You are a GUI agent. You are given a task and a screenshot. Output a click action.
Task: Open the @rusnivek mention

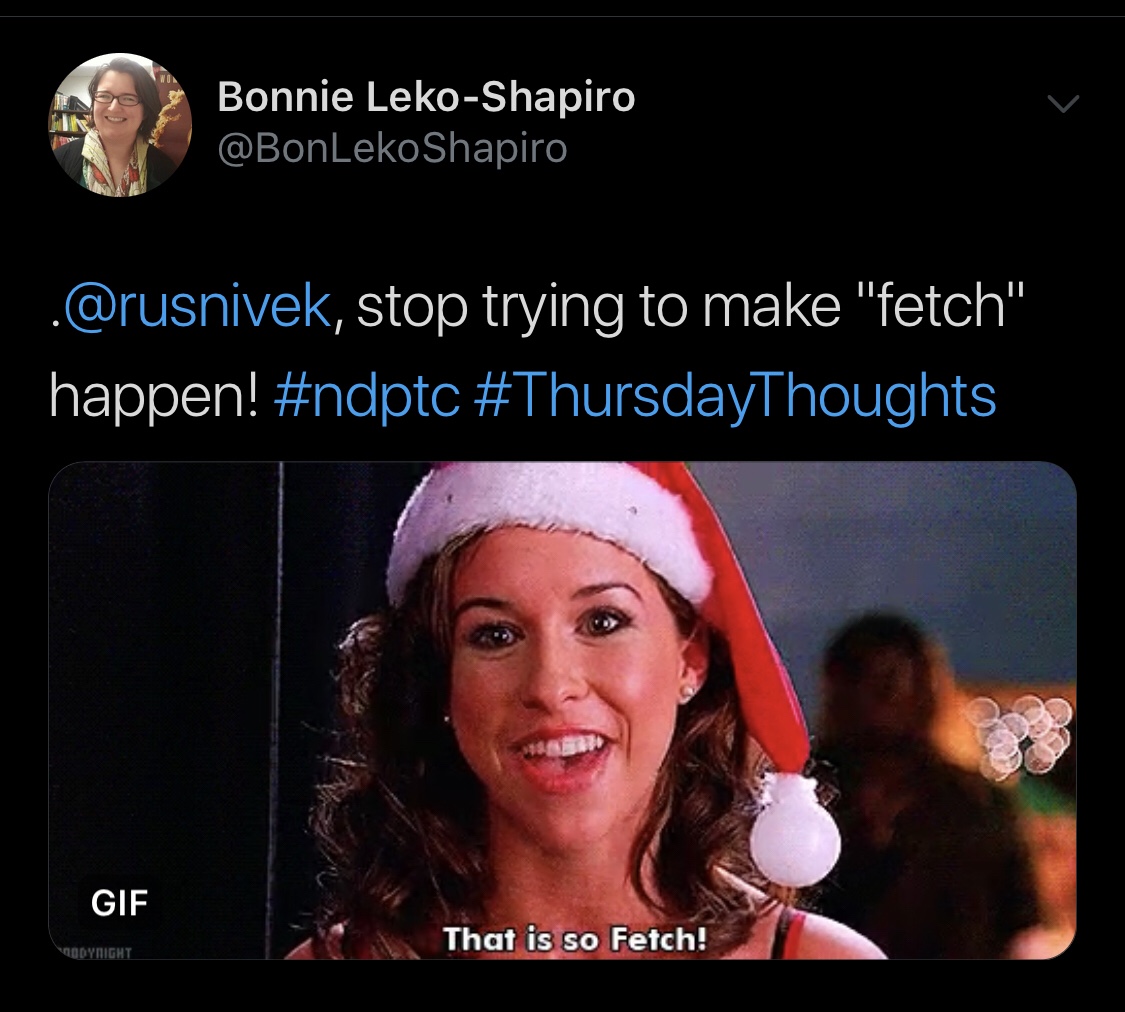coord(197,306)
